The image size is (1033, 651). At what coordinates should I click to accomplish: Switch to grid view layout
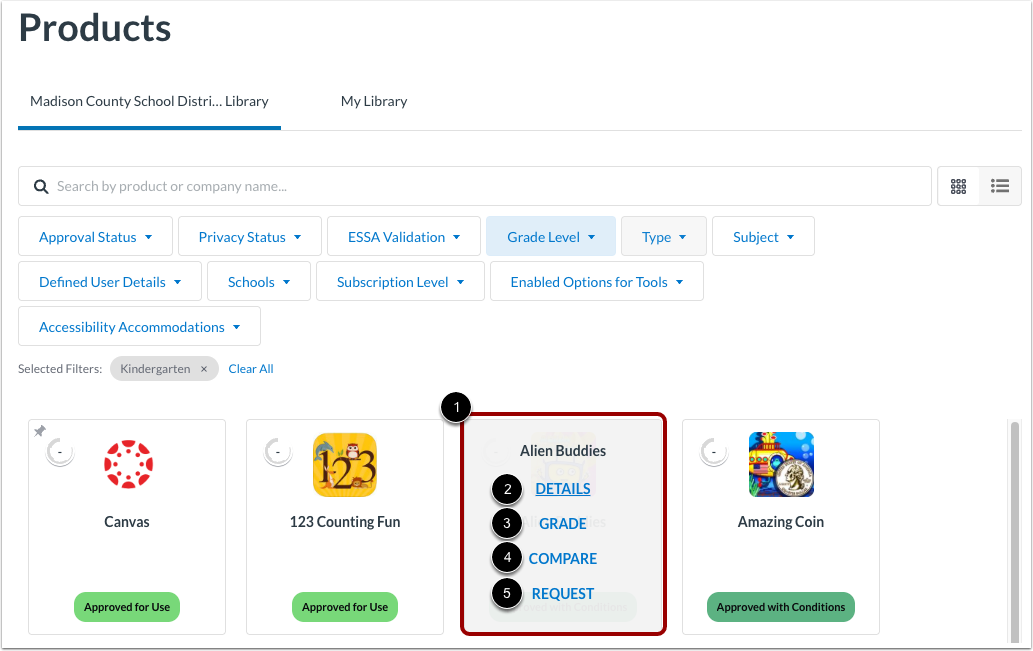pos(957,186)
